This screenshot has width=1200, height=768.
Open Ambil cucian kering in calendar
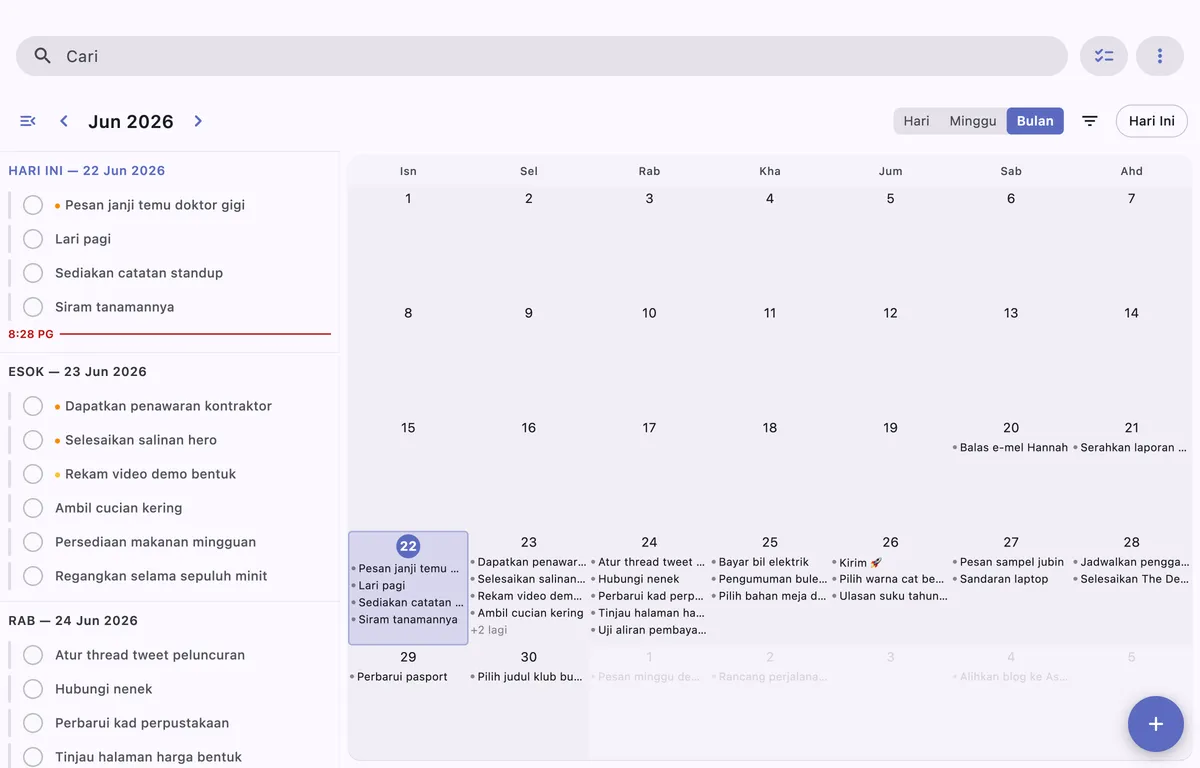pos(529,613)
